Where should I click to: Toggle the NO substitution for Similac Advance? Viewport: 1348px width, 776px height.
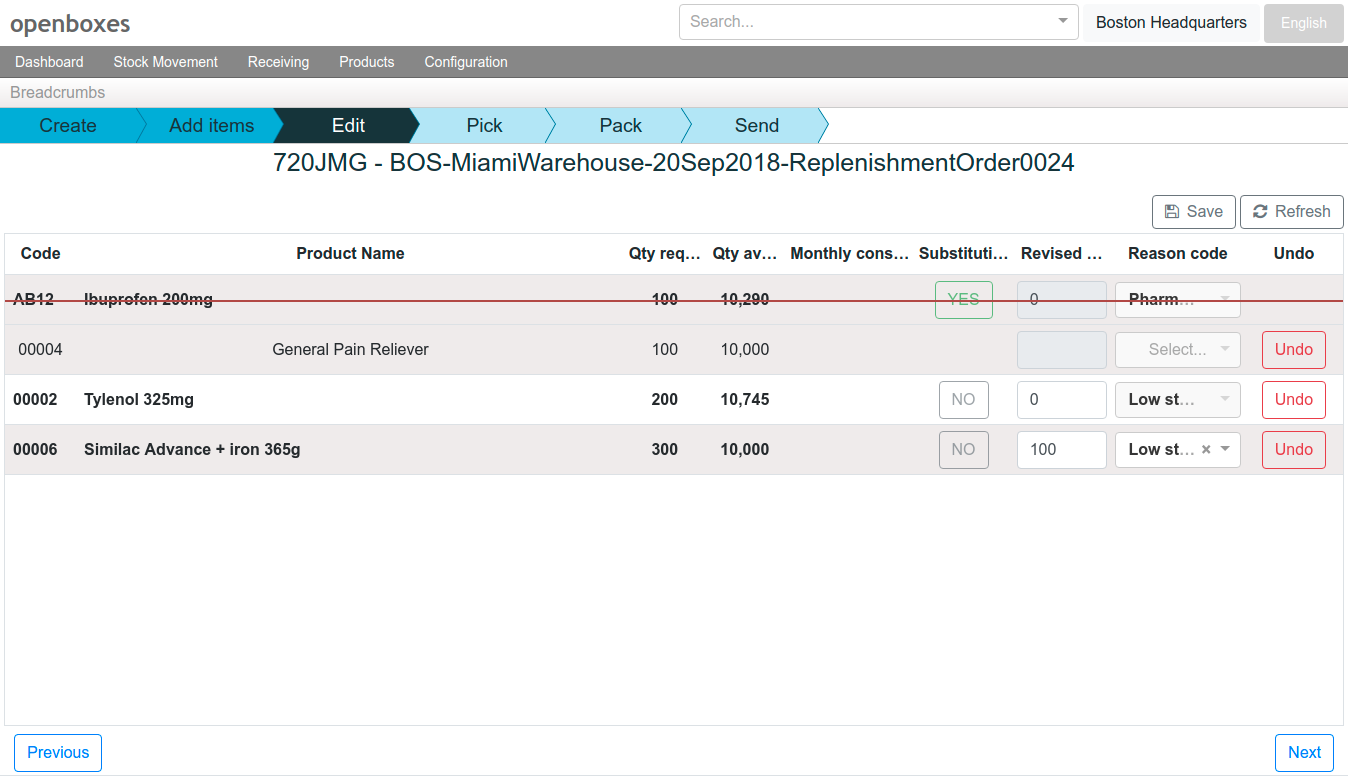pos(963,450)
